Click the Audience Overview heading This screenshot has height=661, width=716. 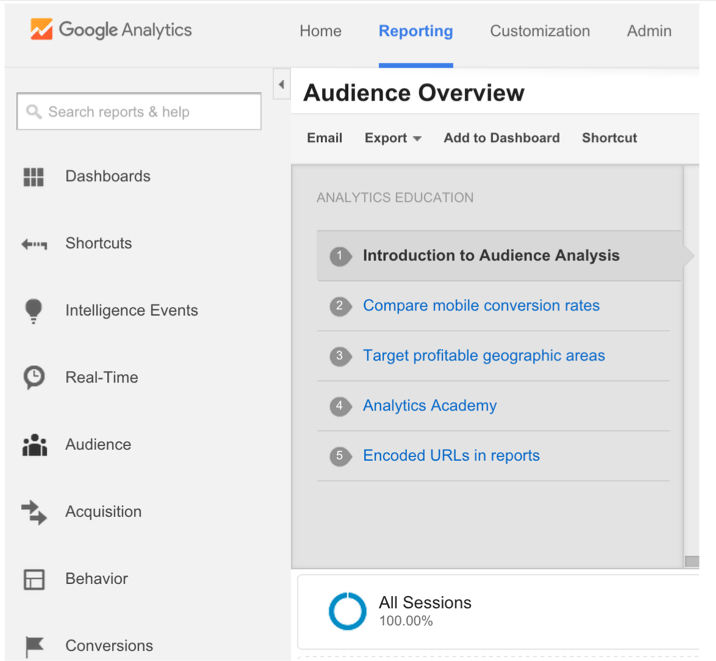(x=414, y=93)
